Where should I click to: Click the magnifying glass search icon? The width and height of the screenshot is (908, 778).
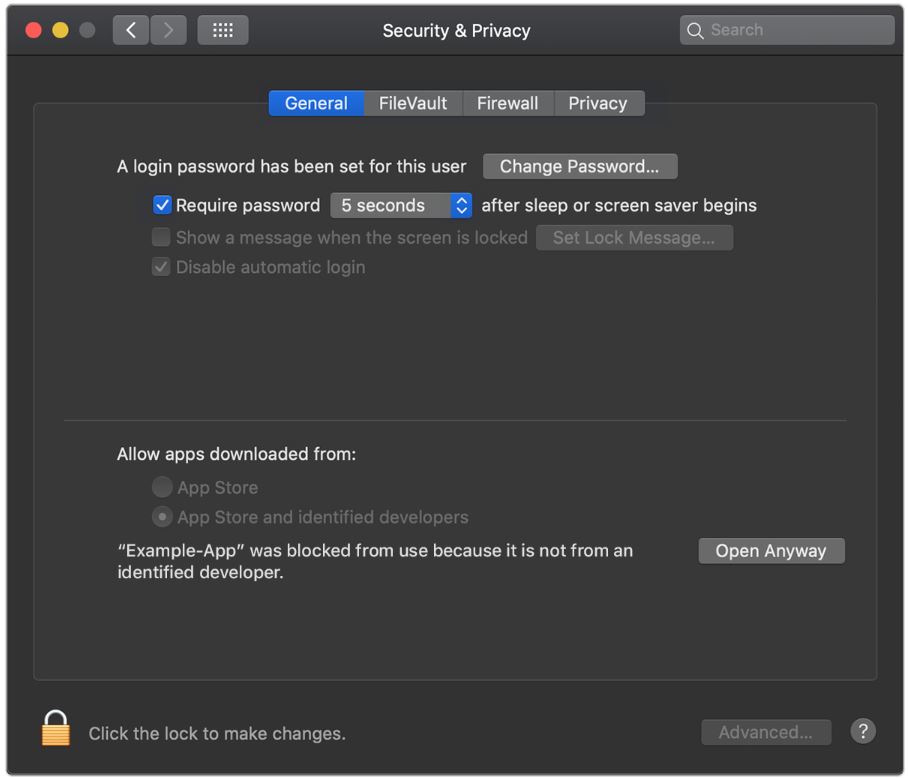pyautogui.click(x=695, y=31)
